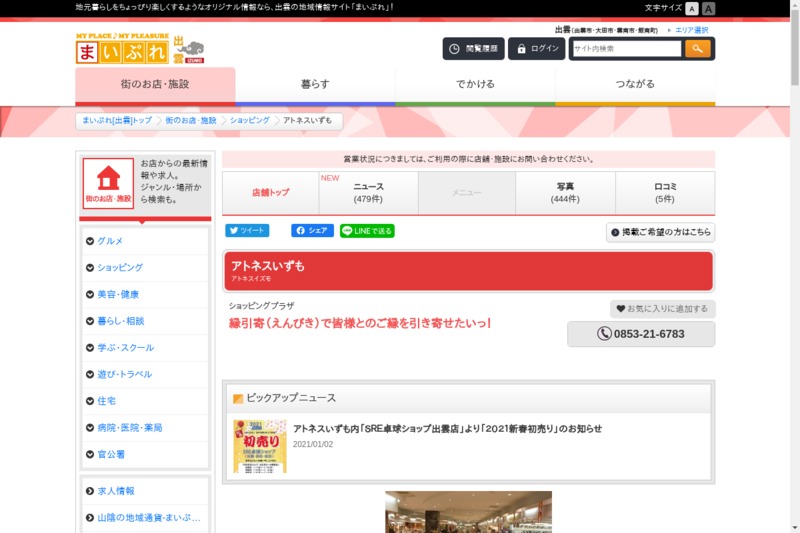Expand the 美容・健康 sidebar category
Viewport: 800px width, 533px height.
pyautogui.click(x=117, y=294)
